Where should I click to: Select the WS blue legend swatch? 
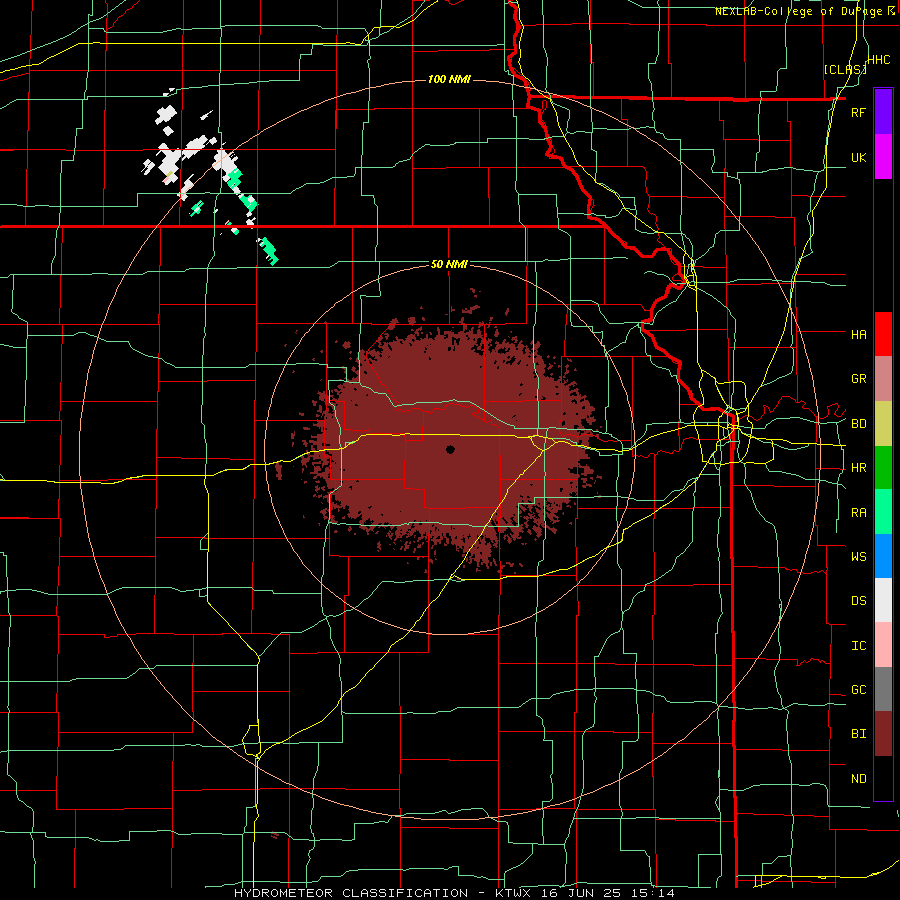[883, 556]
